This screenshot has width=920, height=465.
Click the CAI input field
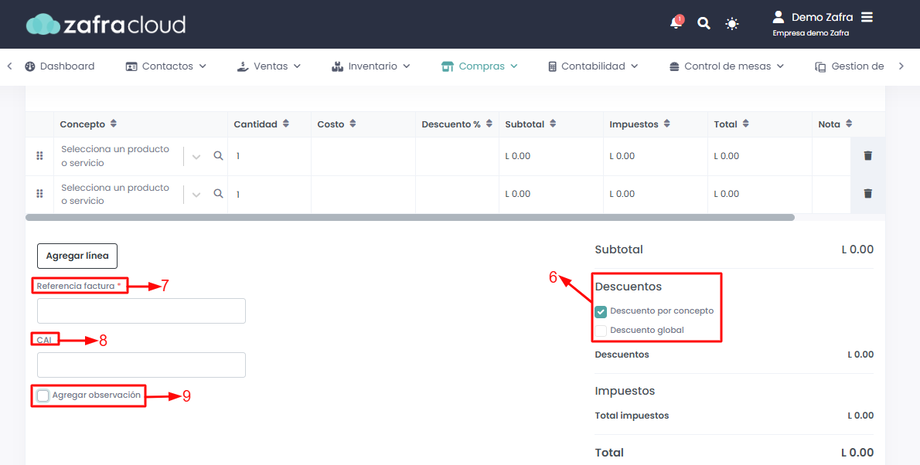tap(141, 365)
